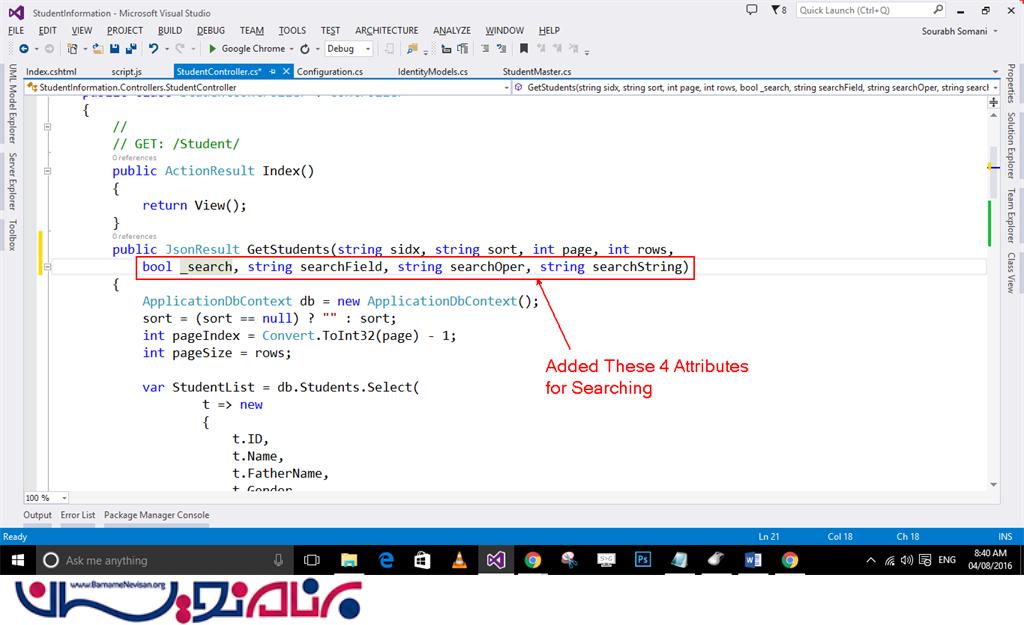Open Solution Explorer side panel
Screen dimensions: 1024x625
pyautogui.click(x=1011, y=147)
